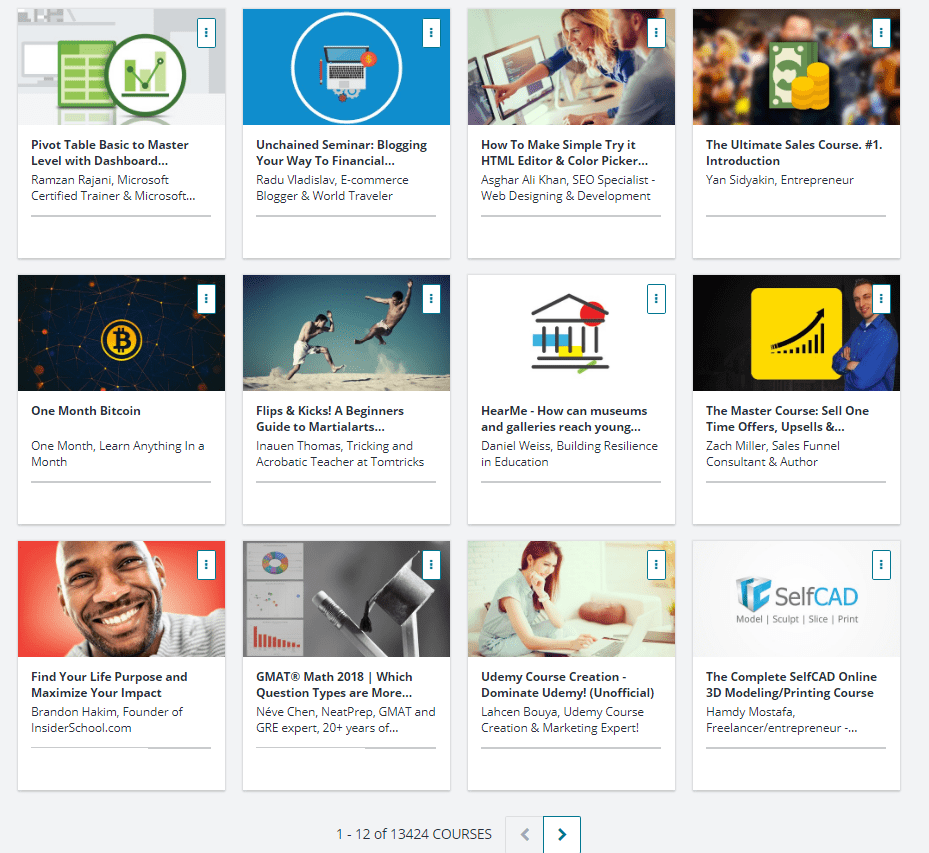This screenshot has height=853, width=929.
Task: Open menu on Master Course sales funnel card
Action: (x=881, y=298)
